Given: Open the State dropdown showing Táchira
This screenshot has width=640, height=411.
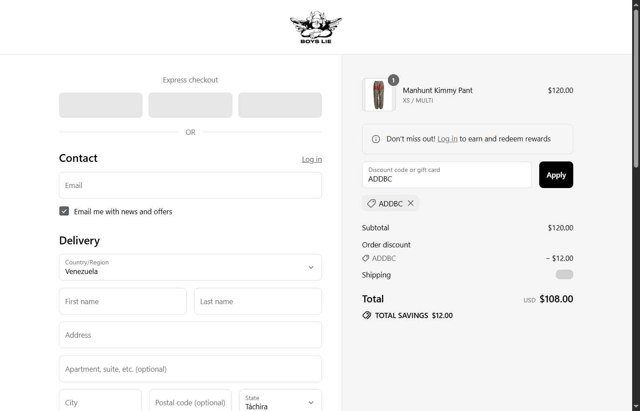Looking at the screenshot, I should (280, 402).
